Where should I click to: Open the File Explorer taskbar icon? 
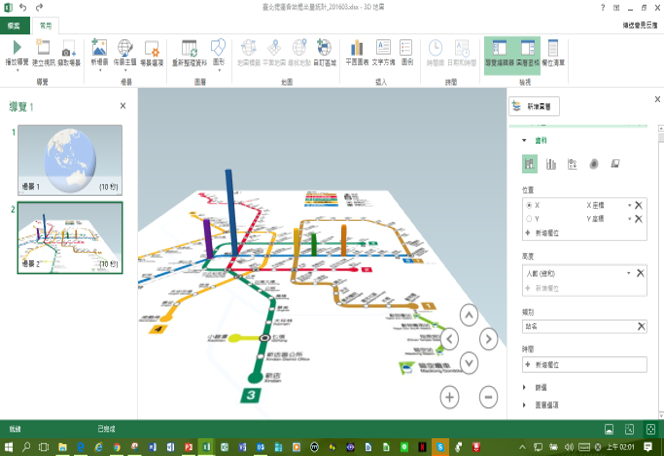[63, 447]
